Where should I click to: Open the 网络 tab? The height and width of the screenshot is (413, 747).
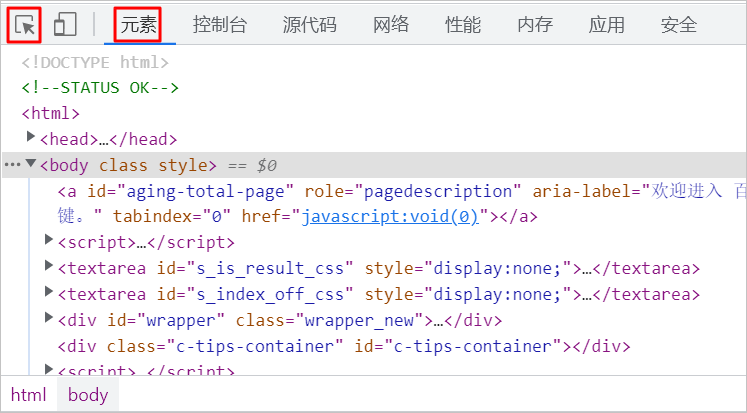pyautogui.click(x=391, y=25)
